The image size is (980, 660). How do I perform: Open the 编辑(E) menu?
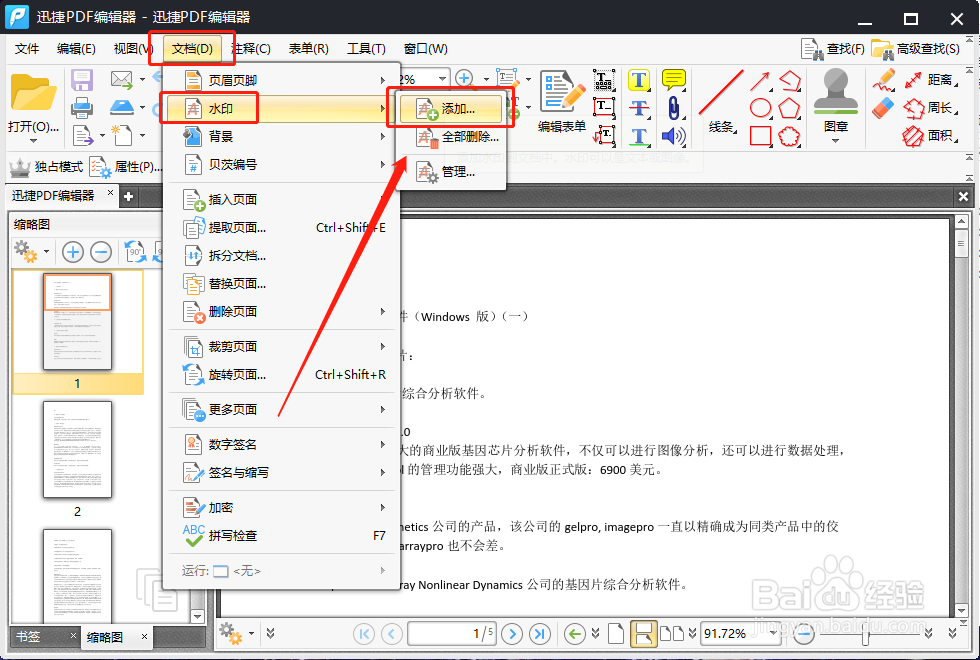tap(76, 49)
